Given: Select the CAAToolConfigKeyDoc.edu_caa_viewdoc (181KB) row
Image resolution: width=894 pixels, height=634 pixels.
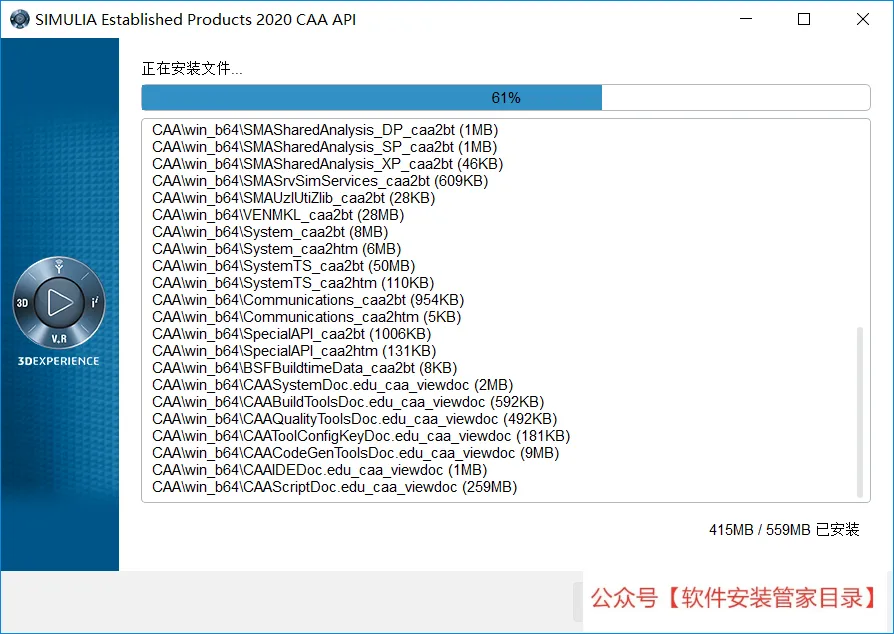Looking at the screenshot, I should 361,436.
